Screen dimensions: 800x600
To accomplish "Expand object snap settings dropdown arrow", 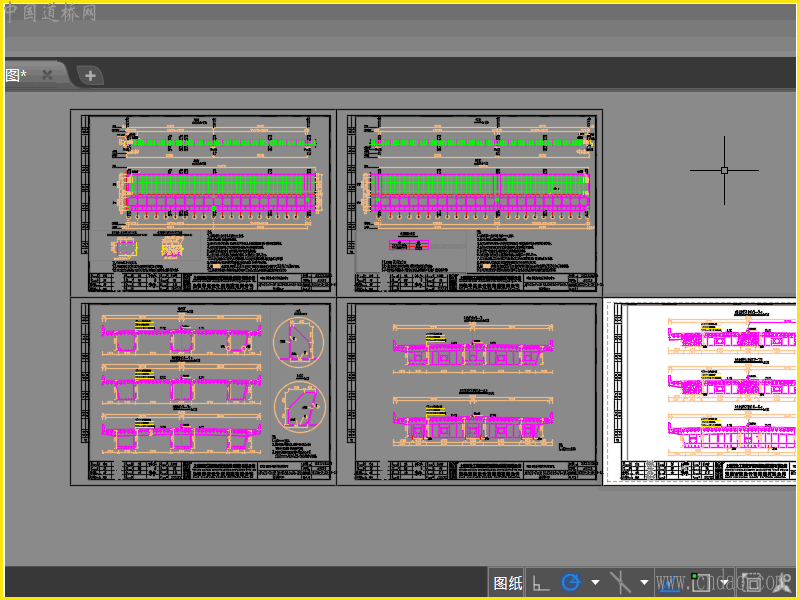I will 722,583.
